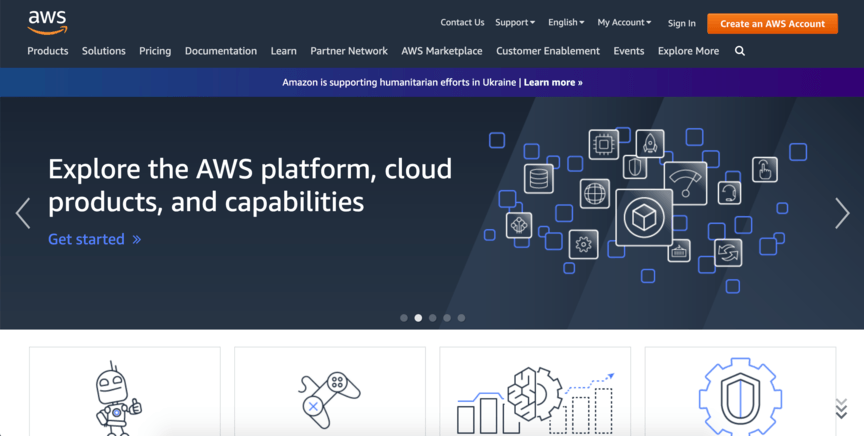The width and height of the screenshot is (864, 436).
Task: Go to previous carousel slide arrow
Action: (x=23, y=213)
